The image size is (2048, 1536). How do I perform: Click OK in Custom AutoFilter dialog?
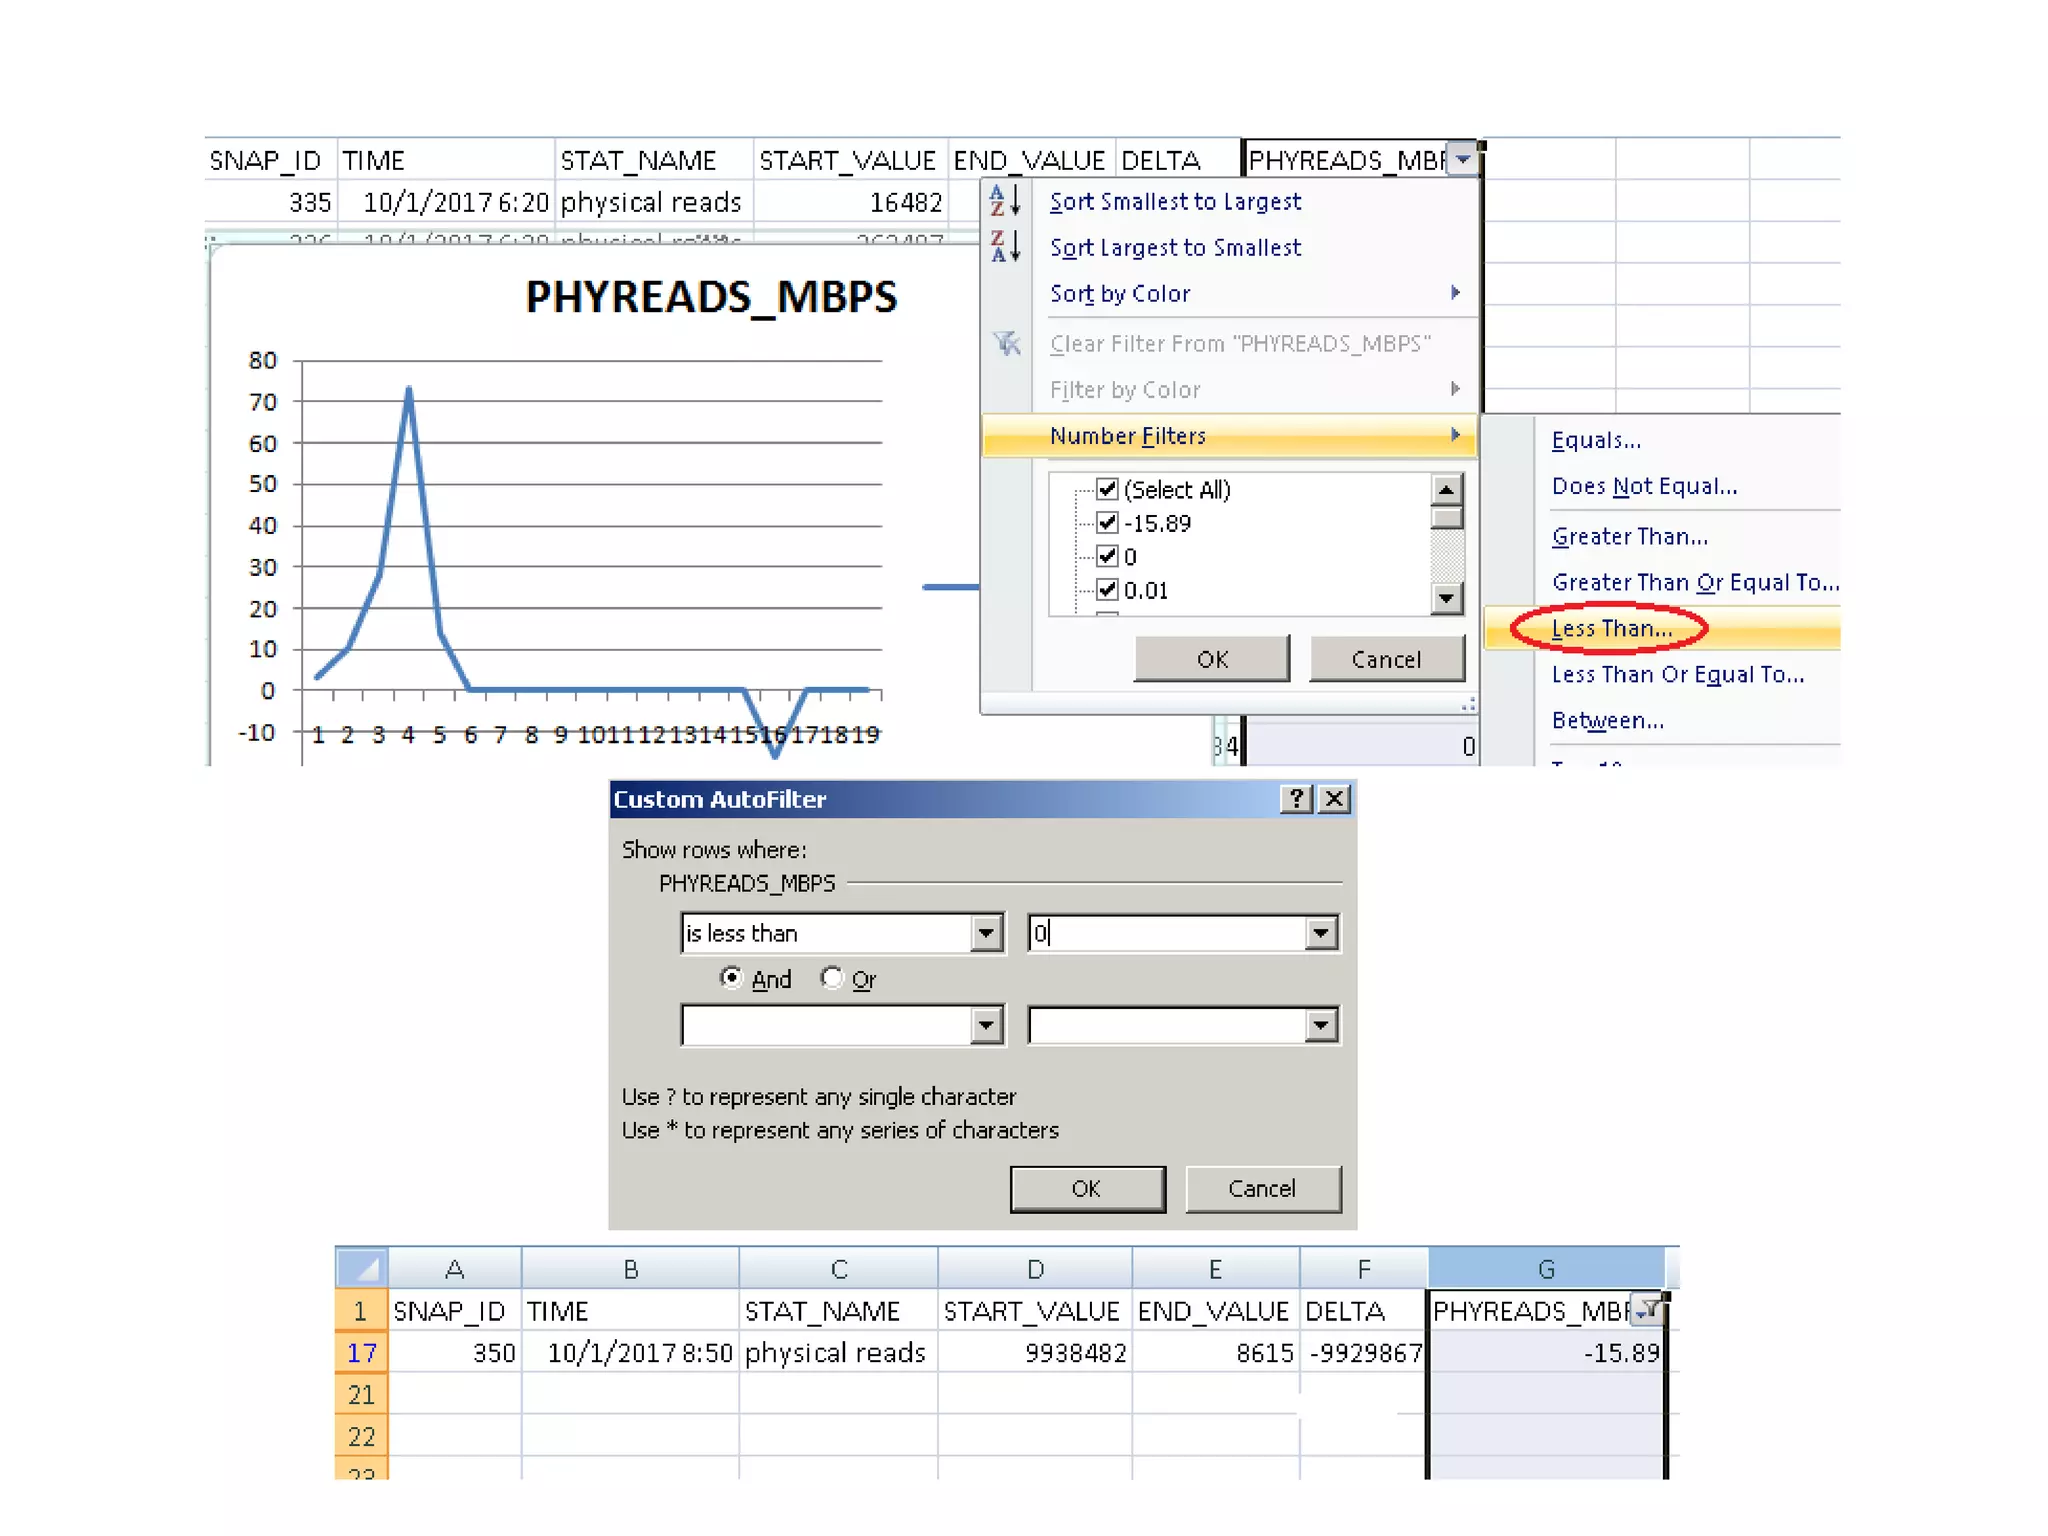[x=1087, y=1189]
